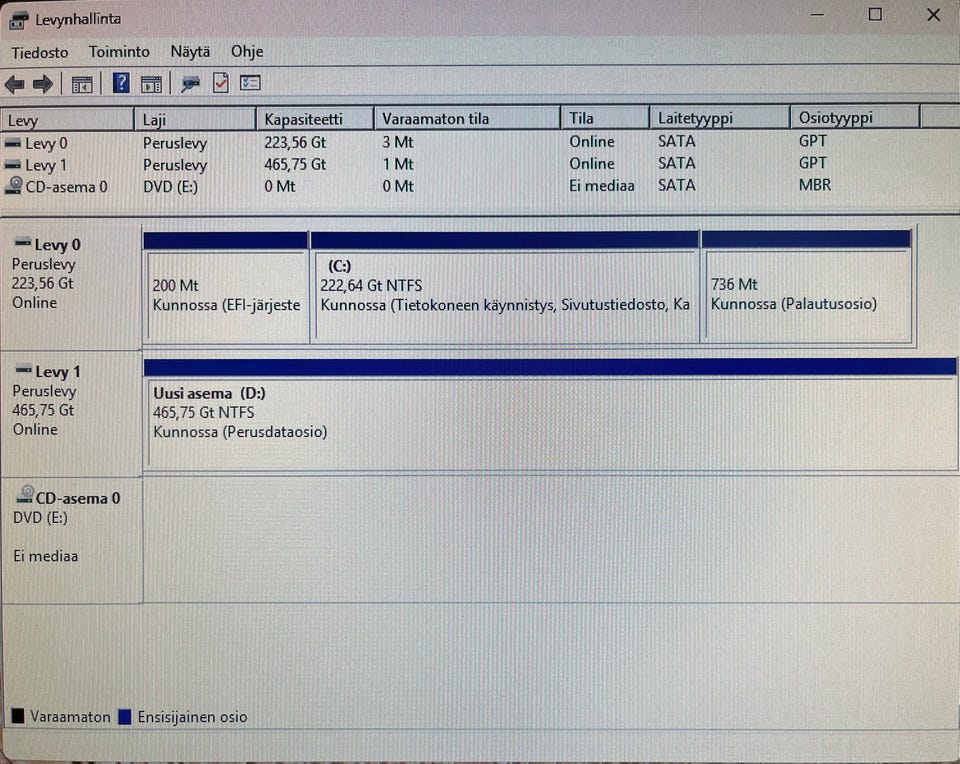Toggle the console tree pane icon
The image size is (960, 764).
pos(82,84)
